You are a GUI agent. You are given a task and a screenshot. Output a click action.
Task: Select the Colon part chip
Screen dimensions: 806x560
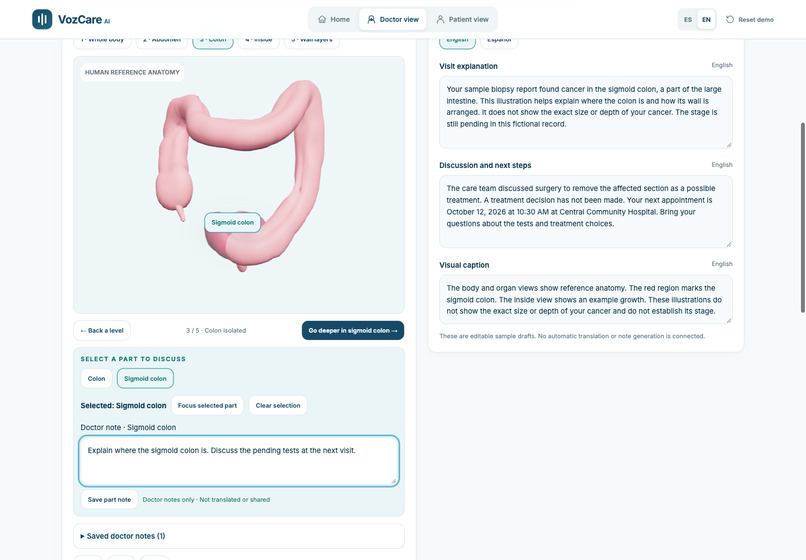tap(96, 378)
